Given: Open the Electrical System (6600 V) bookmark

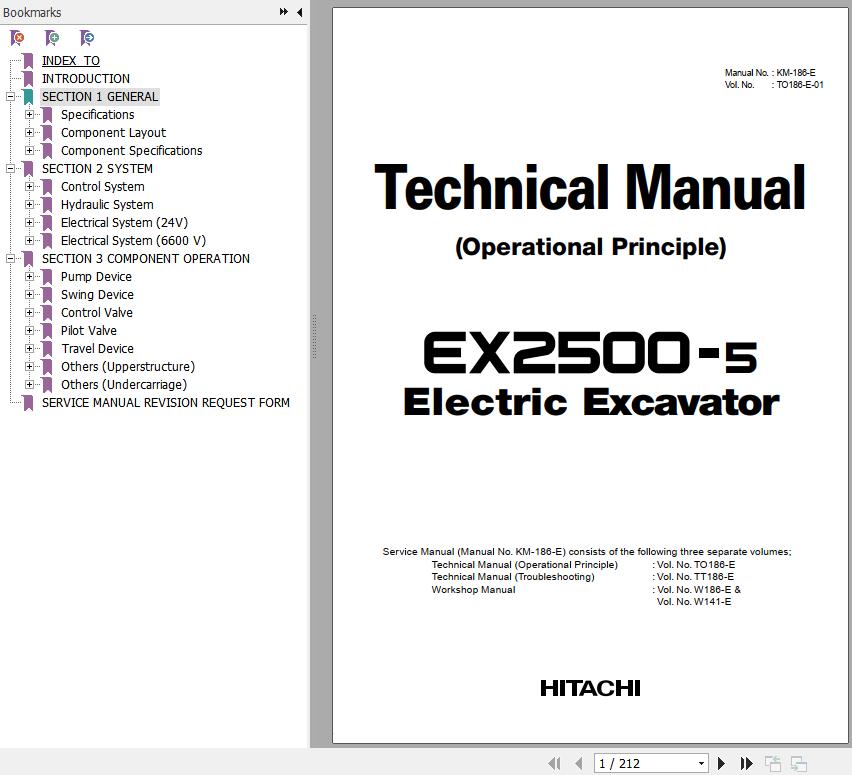Looking at the screenshot, I should (x=133, y=241).
